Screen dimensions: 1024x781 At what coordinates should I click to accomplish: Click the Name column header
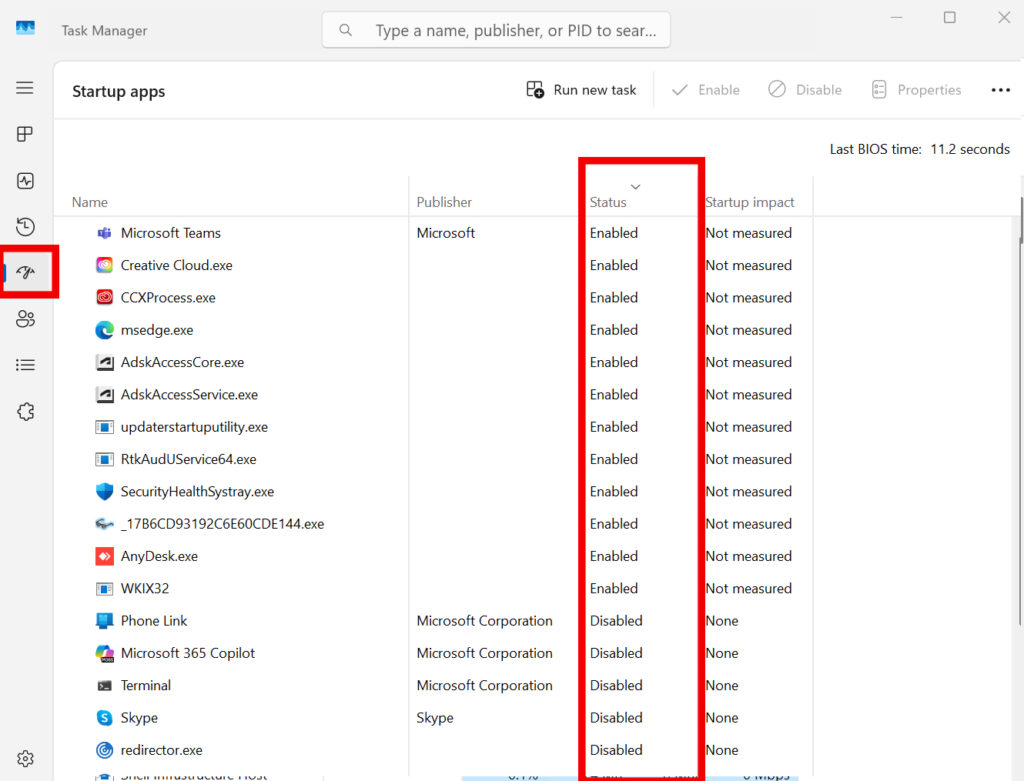point(90,202)
